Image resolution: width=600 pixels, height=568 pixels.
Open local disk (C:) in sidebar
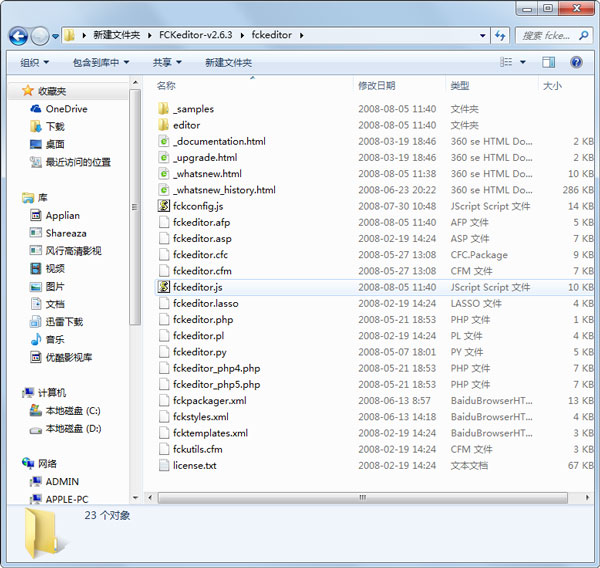pyautogui.click(x=72, y=411)
